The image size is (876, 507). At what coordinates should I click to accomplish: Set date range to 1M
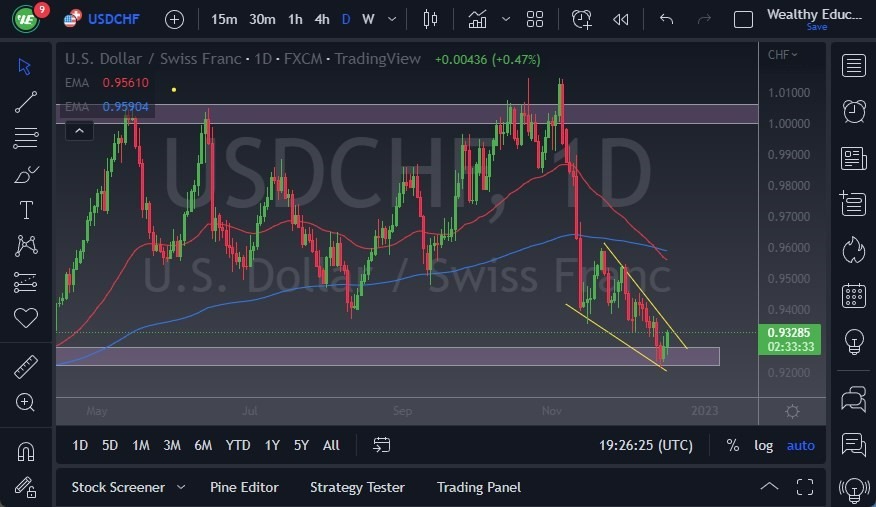tap(141, 445)
